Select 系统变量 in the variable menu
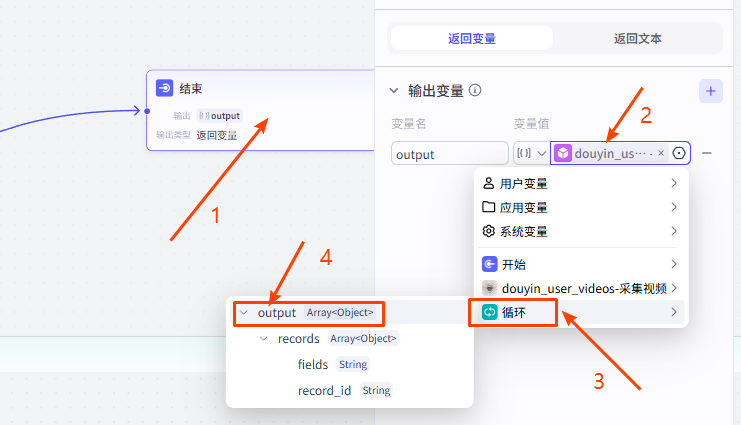 click(581, 231)
